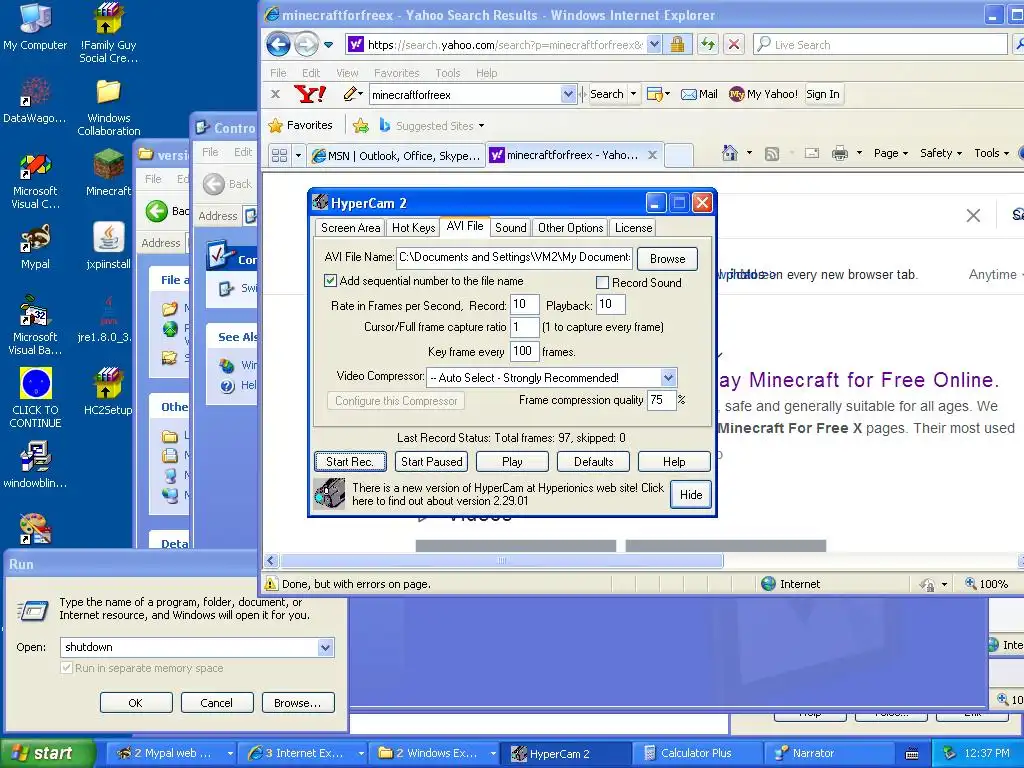Click the Internet Explorer Forward arrow button
1024x768 pixels.
[306, 44]
